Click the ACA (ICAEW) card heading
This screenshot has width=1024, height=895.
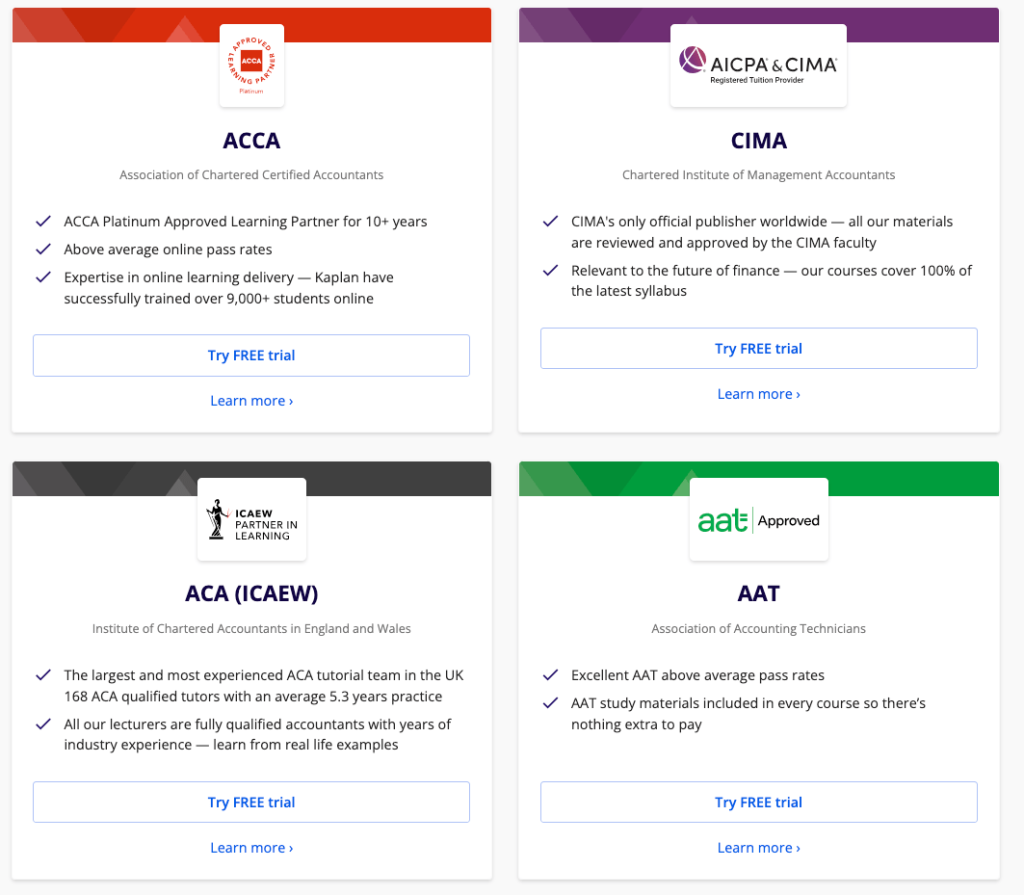pos(251,593)
